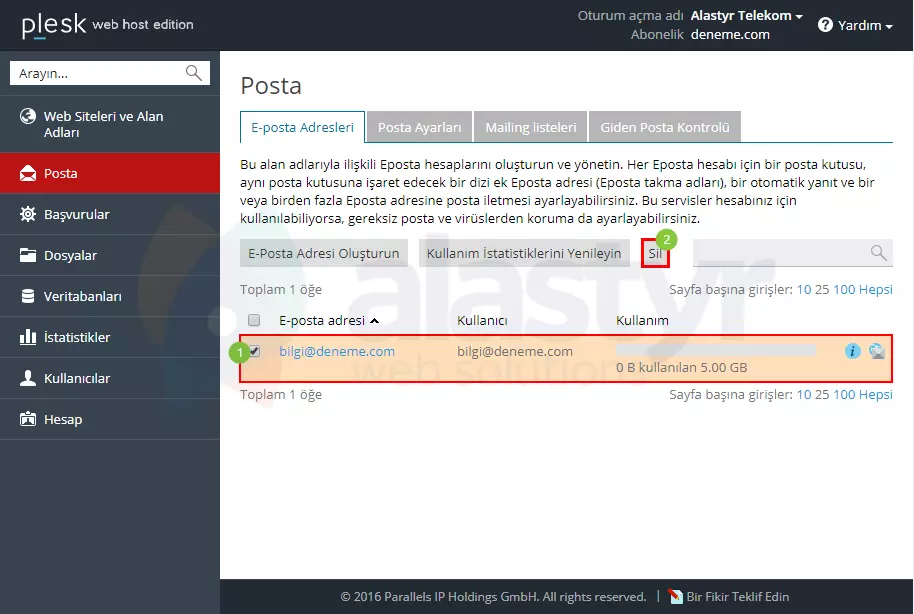The image size is (914, 614).
Task: Open Web Siteleri ve Alan Adları menu
Action: click(x=110, y=124)
